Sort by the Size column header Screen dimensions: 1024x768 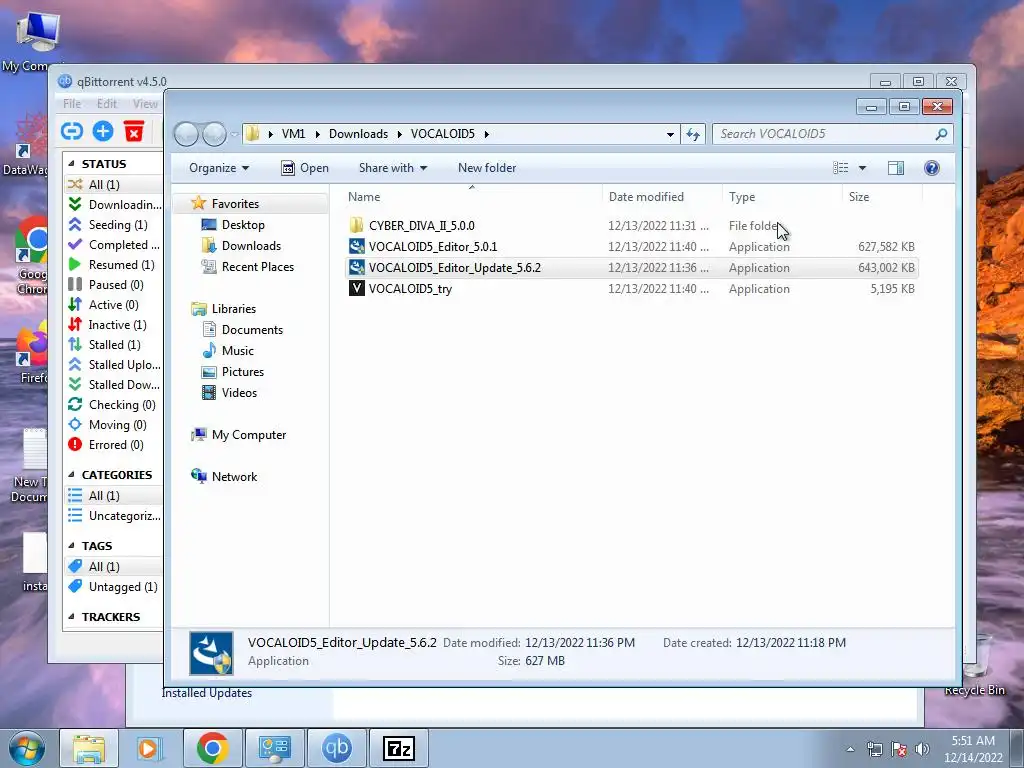859,197
